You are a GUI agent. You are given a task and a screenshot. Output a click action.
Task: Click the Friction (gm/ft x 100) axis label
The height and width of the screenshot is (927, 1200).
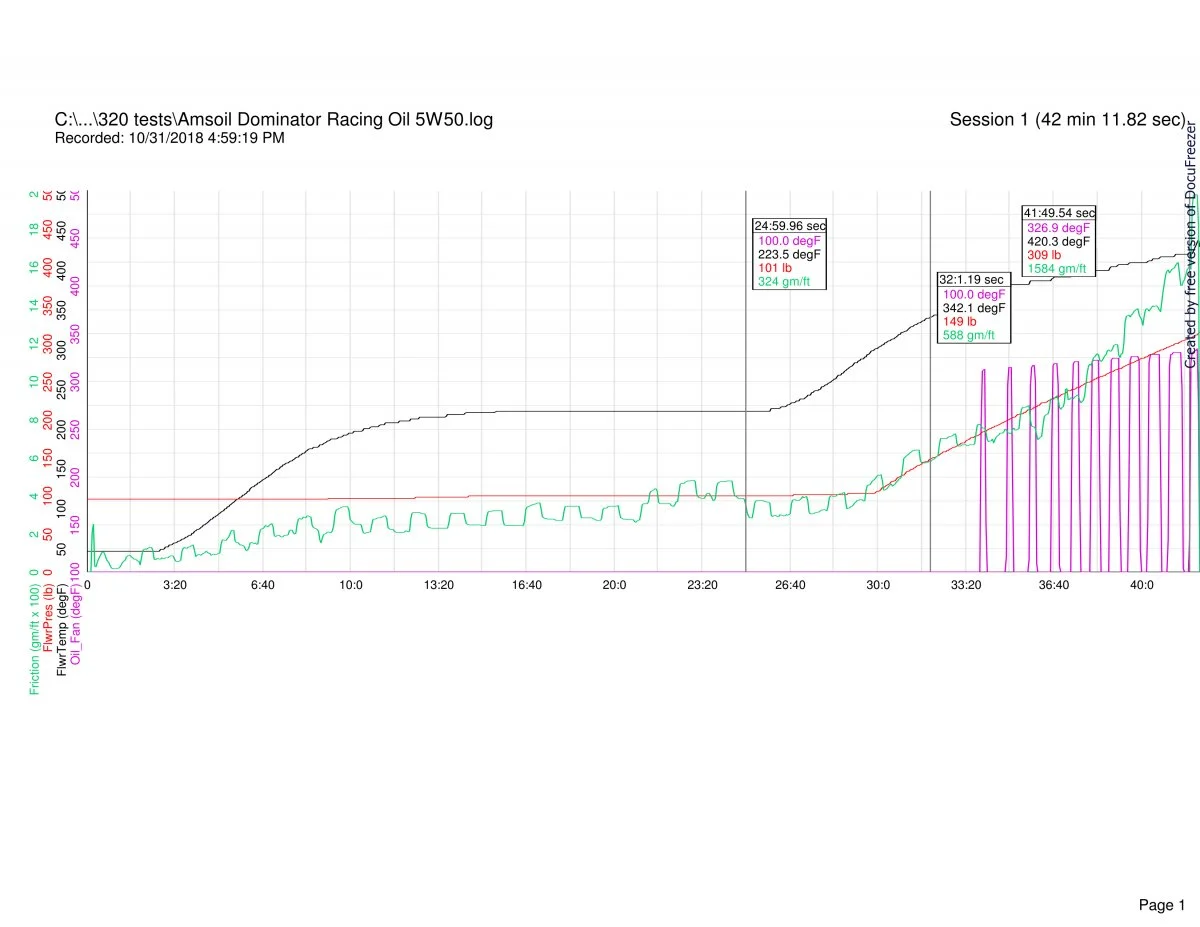tap(35, 640)
